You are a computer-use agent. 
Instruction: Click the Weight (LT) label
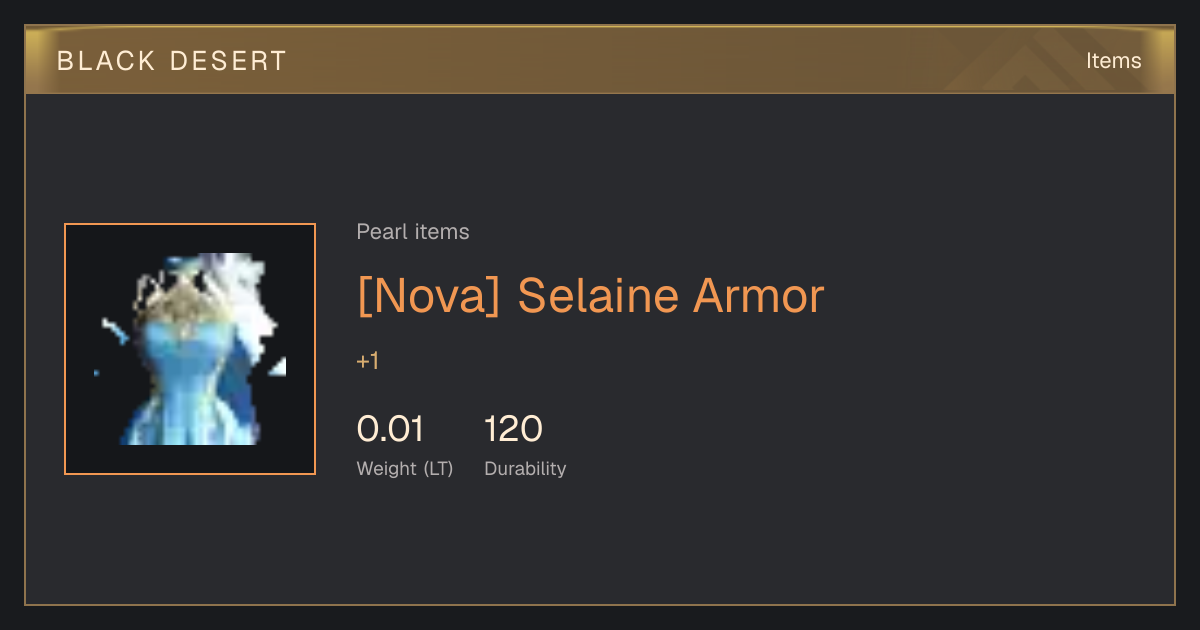coord(405,468)
